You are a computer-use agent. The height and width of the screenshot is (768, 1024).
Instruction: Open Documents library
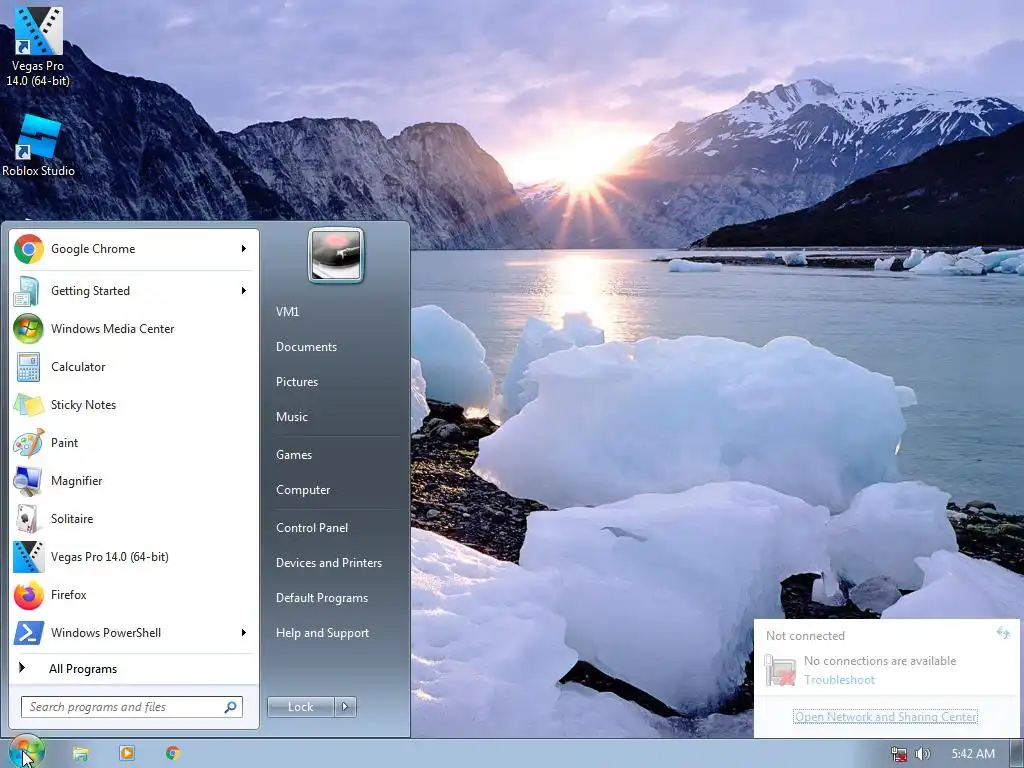(x=306, y=347)
